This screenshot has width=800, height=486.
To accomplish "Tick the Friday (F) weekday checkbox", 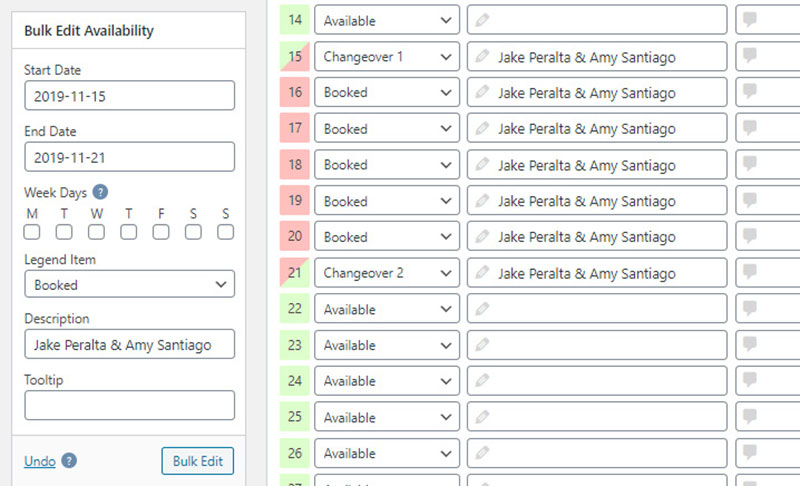I will 161,232.
